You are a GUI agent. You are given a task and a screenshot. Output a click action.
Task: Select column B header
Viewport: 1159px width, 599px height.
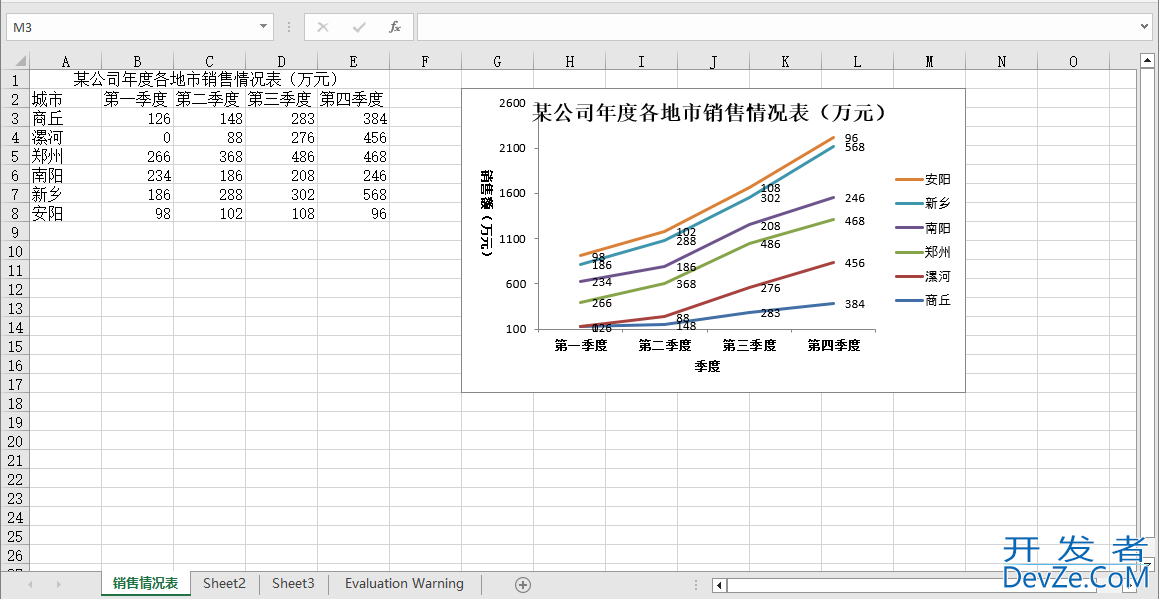tap(137, 61)
